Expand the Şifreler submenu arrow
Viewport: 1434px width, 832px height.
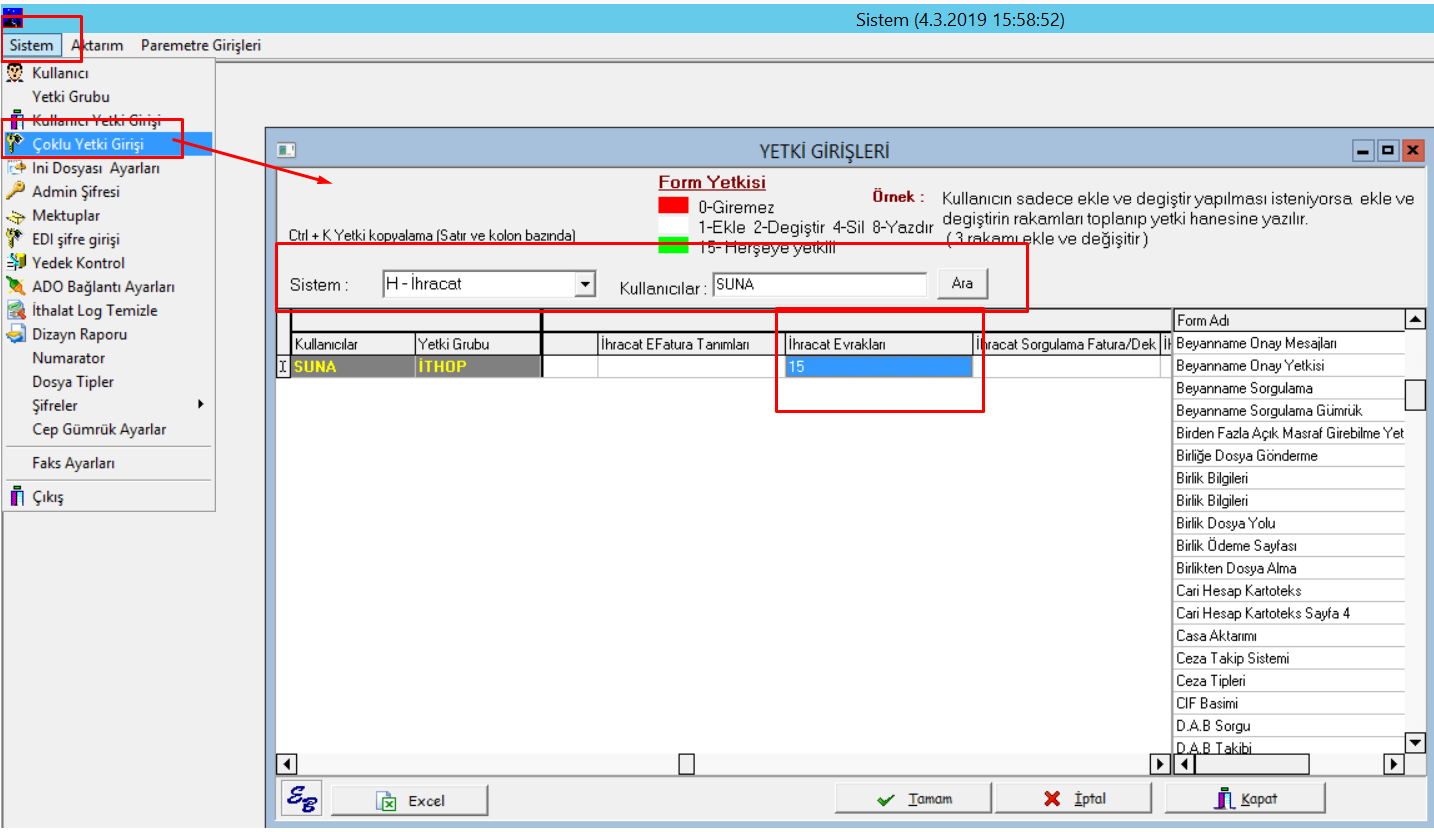click(200, 405)
